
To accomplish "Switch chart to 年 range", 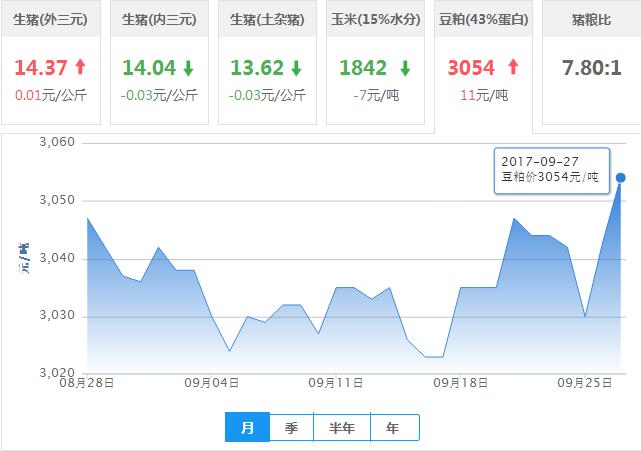I will pos(394,427).
